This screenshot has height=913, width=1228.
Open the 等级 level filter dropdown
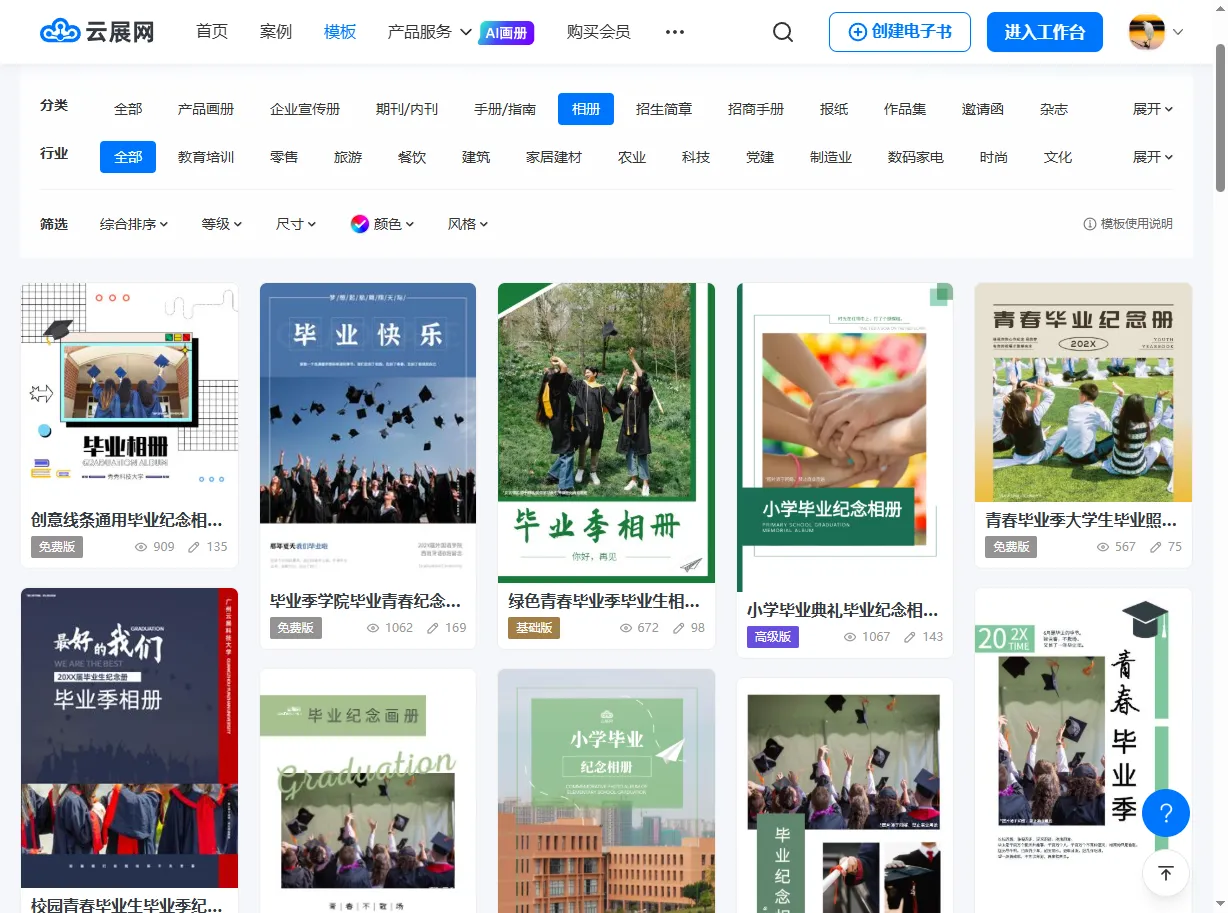(221, 224)
